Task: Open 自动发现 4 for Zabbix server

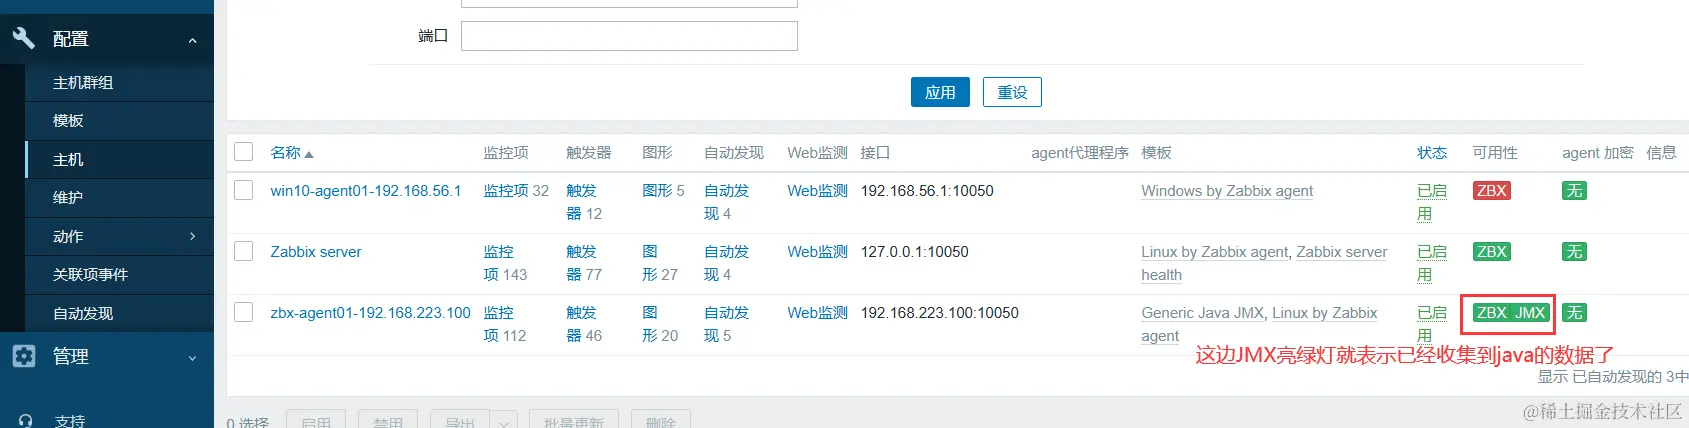Action: (x=726, y=263)
